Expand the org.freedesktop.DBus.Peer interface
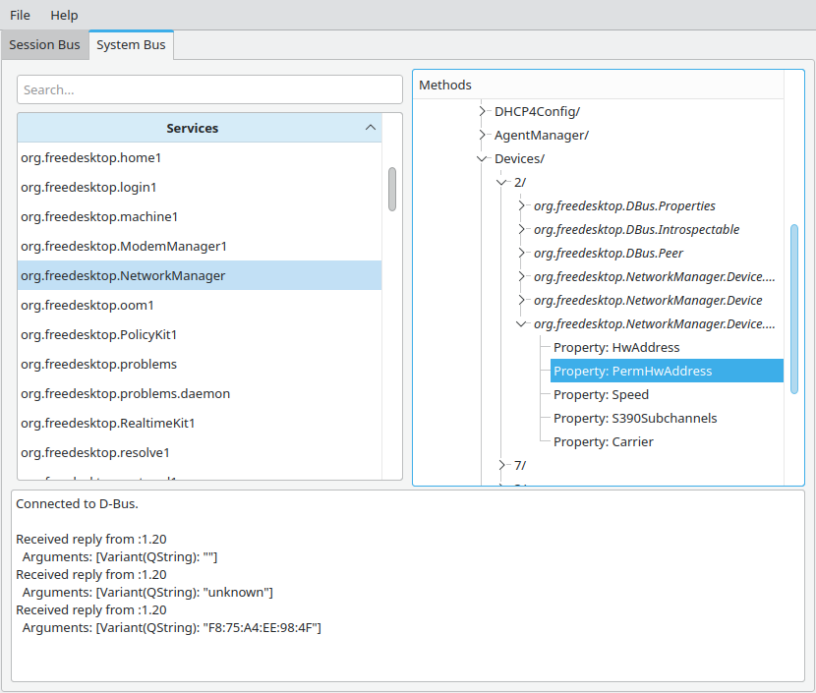The image size is (816, 693). (522, 253)
